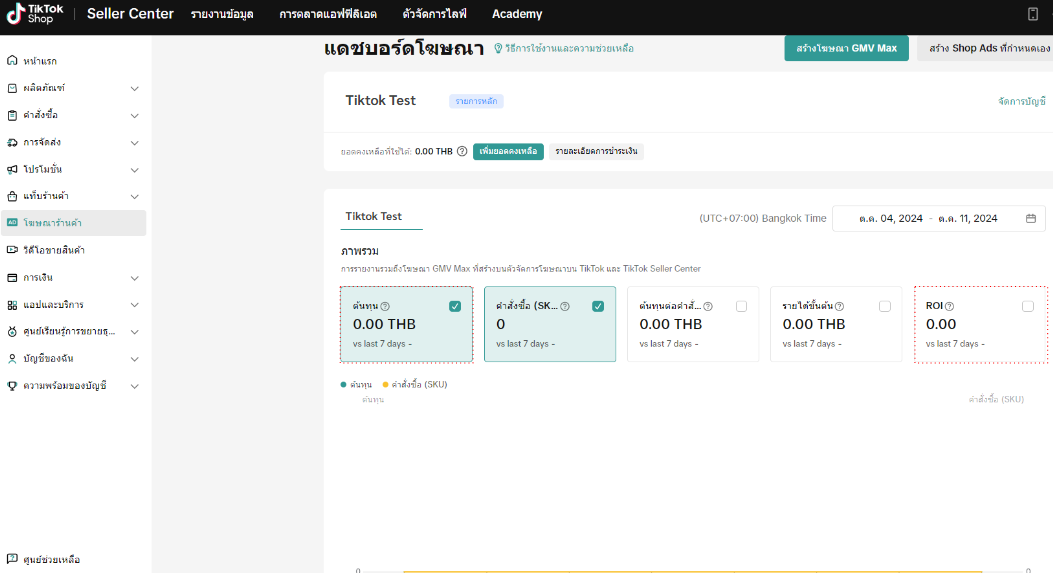
Task: Click the home icon in sidebar
Action: [x=12, y=61]
